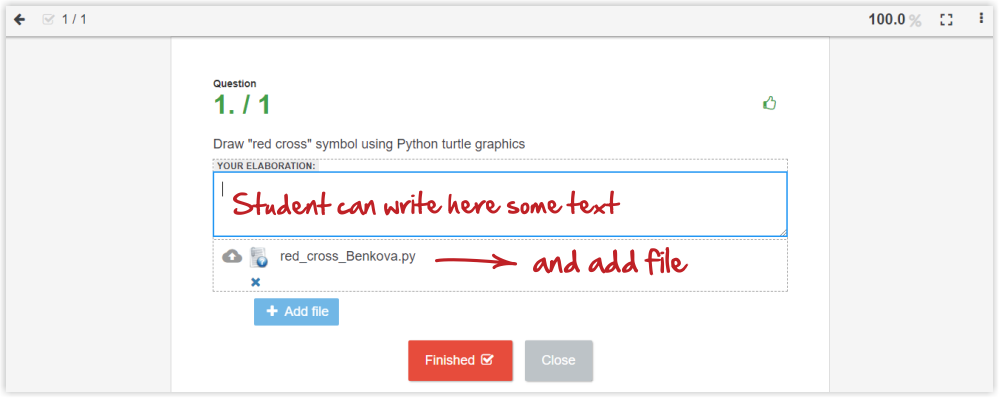Click the checklist icon beside 1 / 1

(x=48, y=20)
